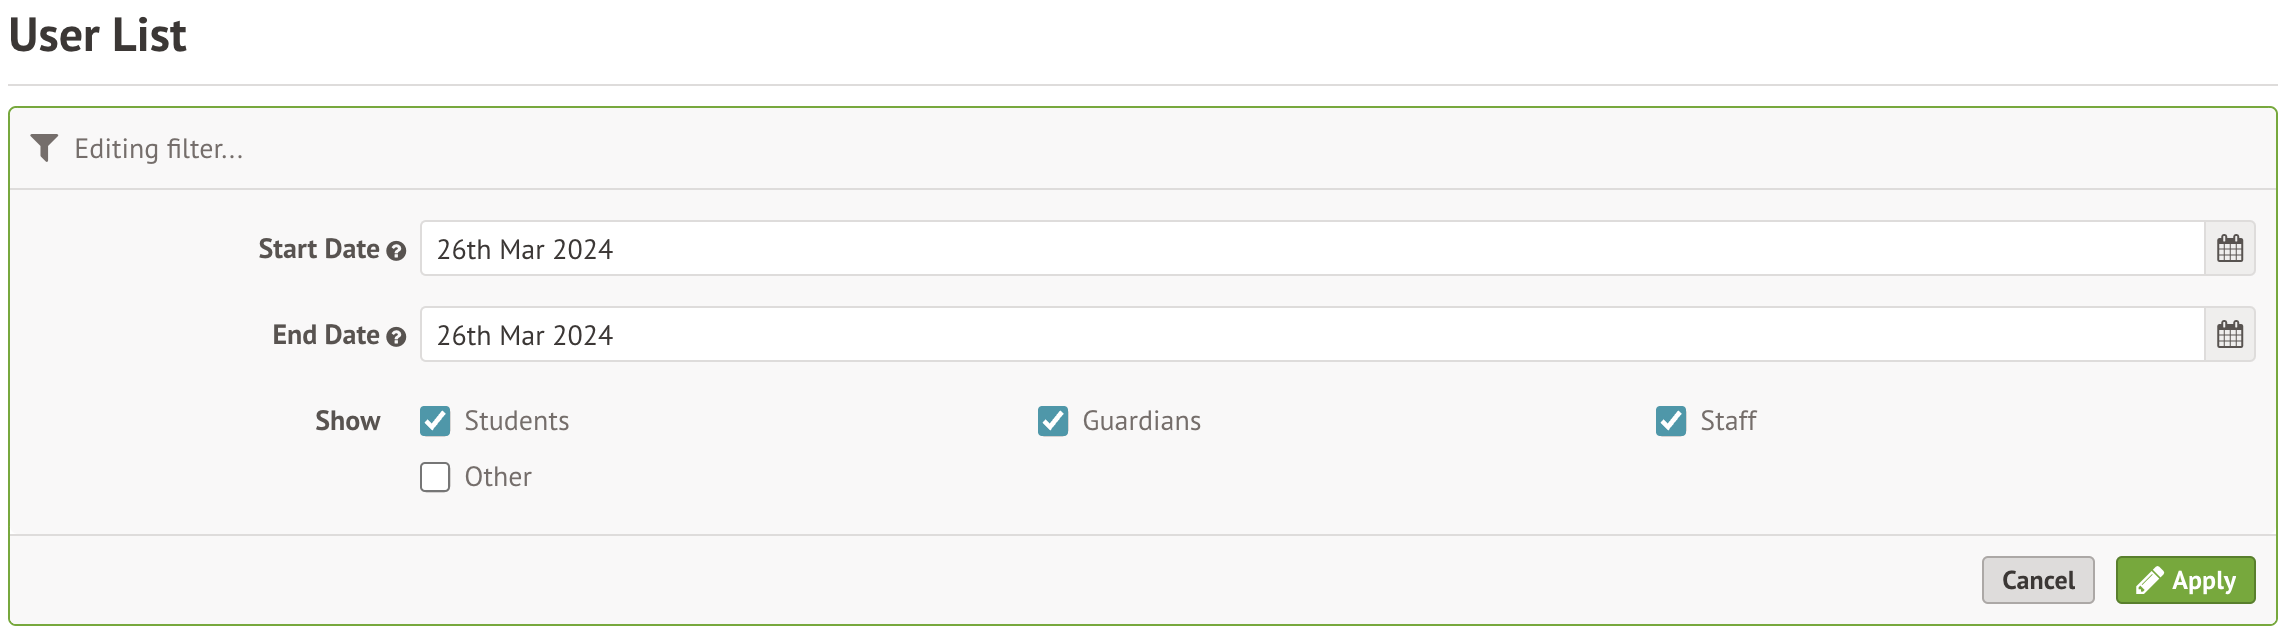
Task: Open the Start Date calendar picker
Action: [x=2229, y=249]
